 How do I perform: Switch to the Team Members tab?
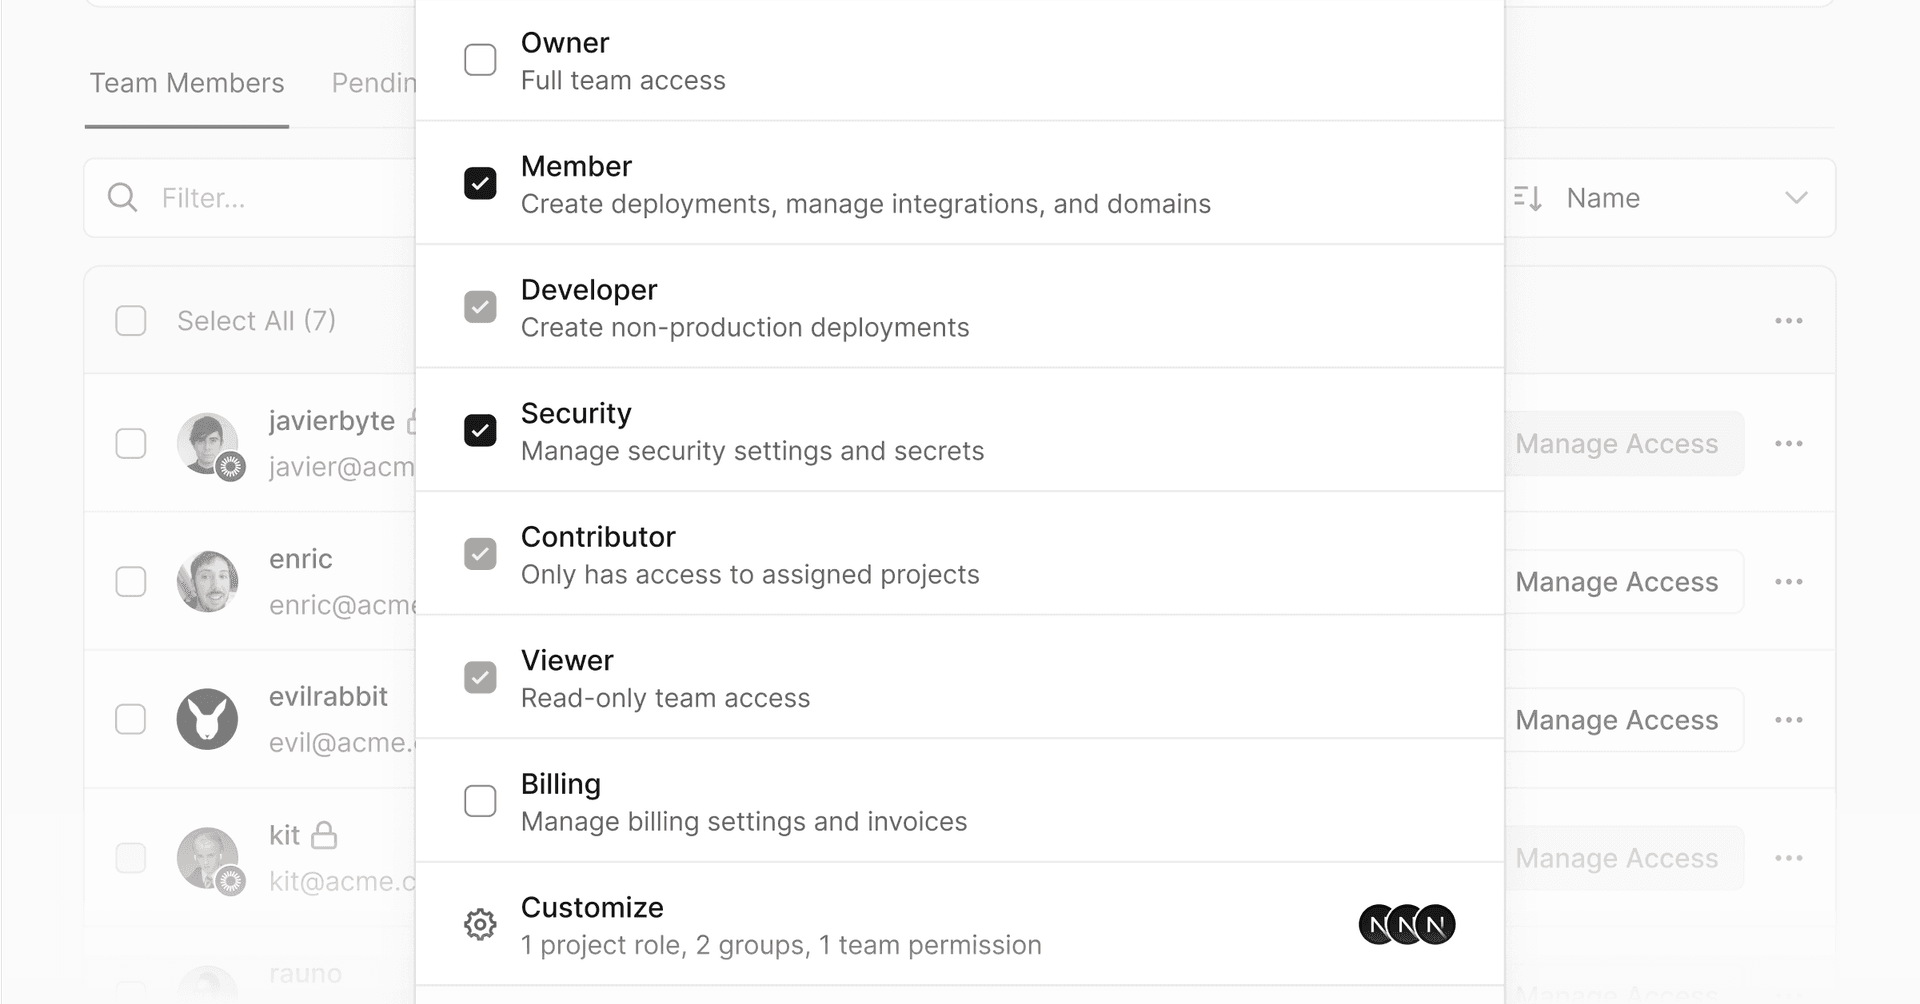click(187, 83)
